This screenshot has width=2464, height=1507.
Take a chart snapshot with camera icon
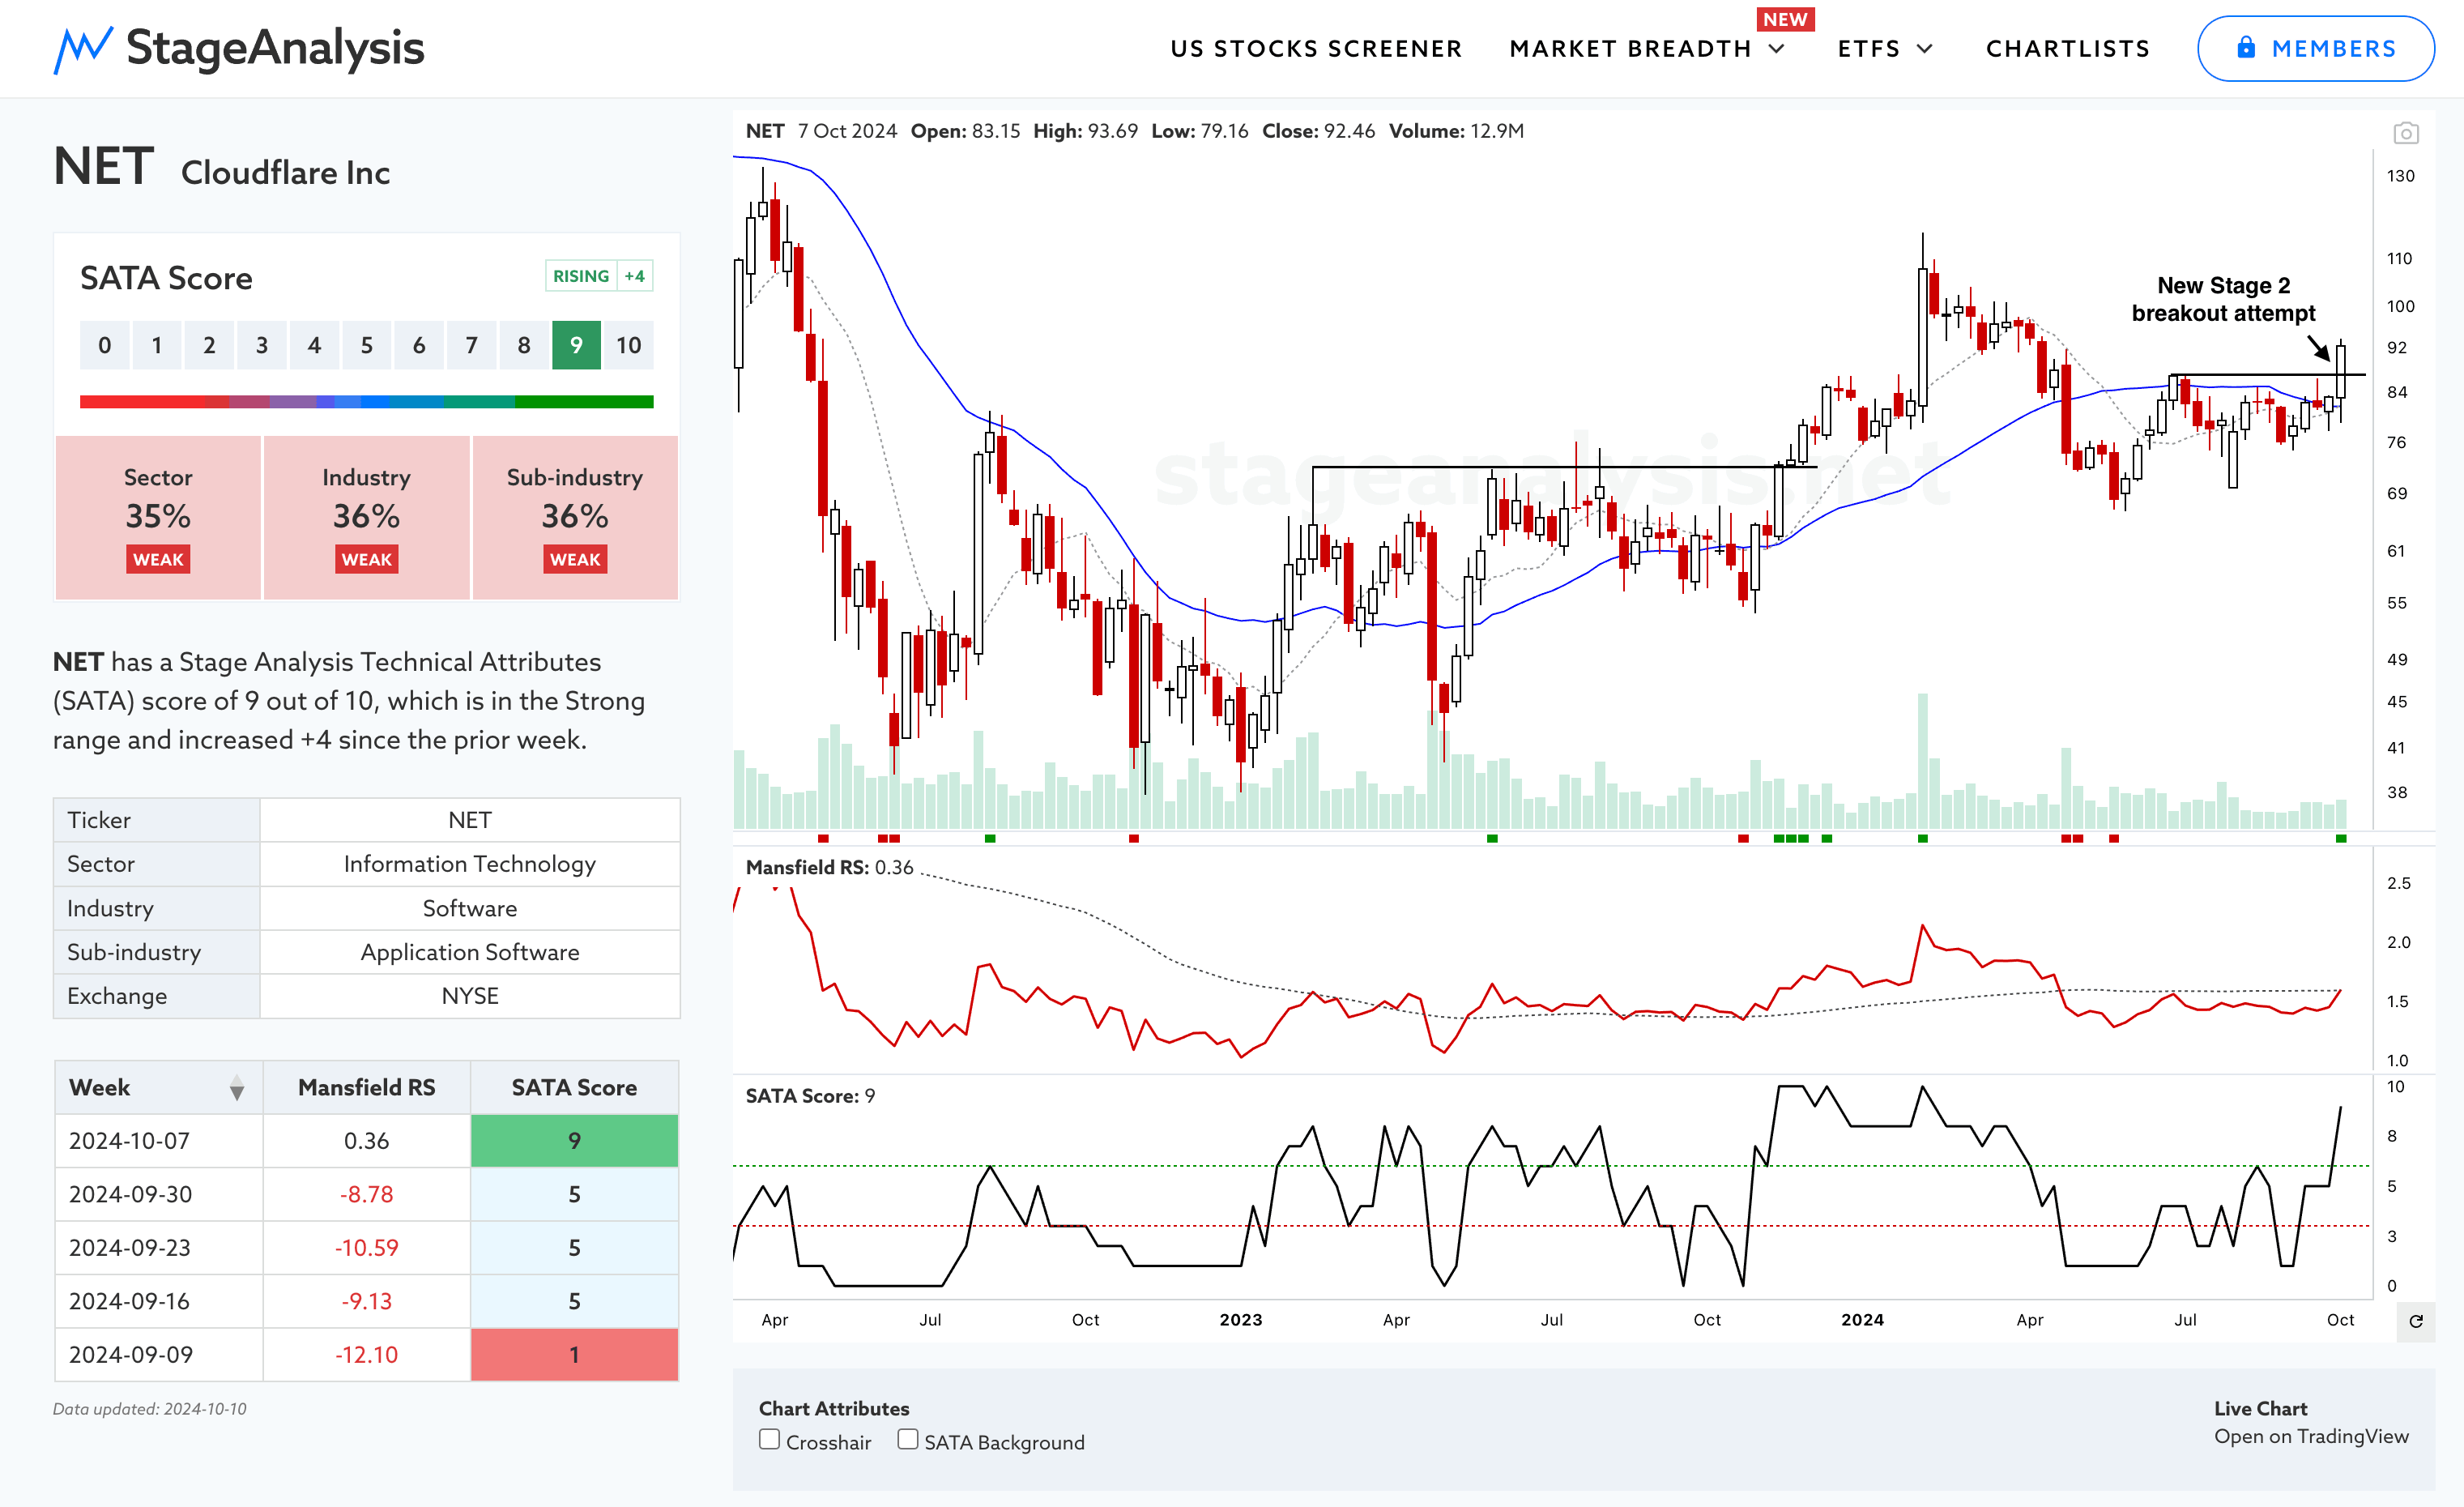tap(2405, 133)
